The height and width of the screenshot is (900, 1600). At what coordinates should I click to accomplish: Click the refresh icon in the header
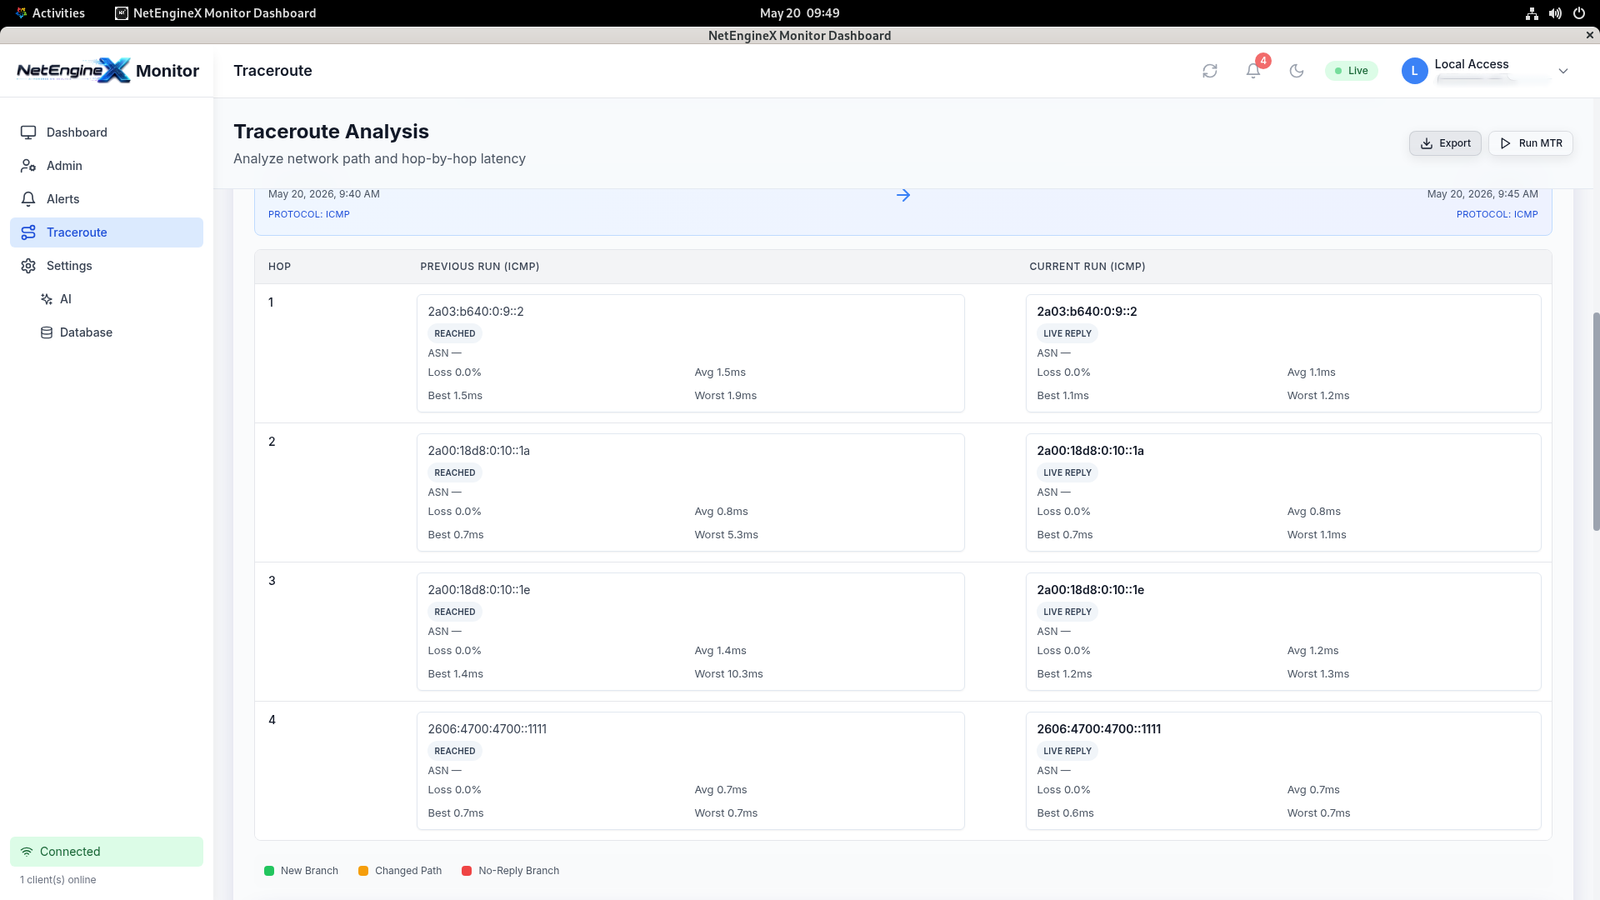click(x=1210, y=71)
